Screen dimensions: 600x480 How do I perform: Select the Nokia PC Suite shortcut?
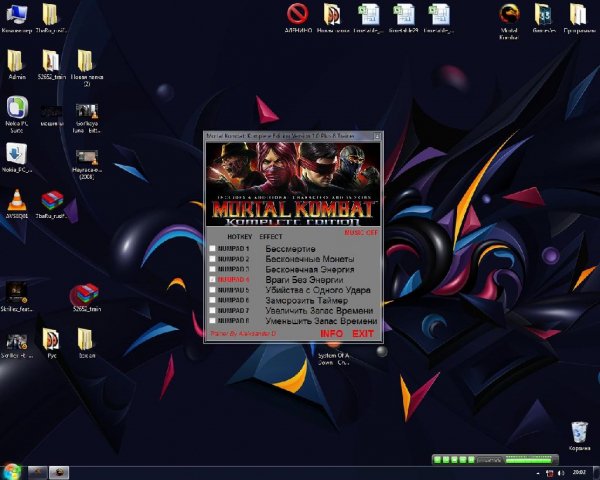(16, 114)
